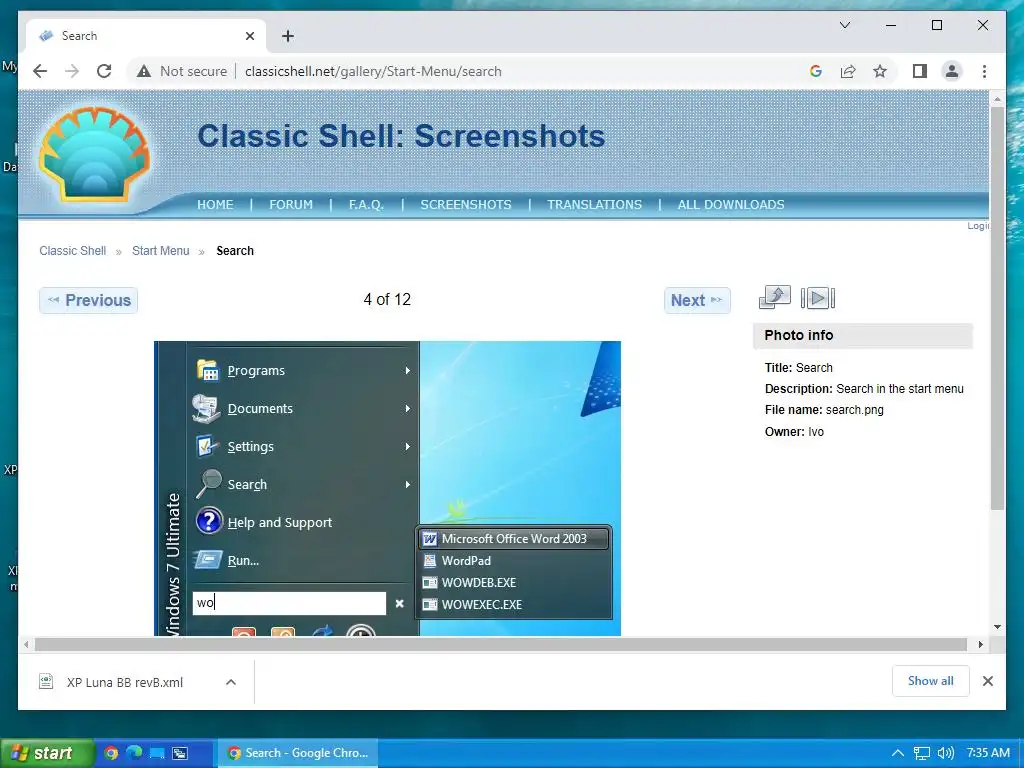1024x768 pixels.
Task: Expand the download item options chevron
Action: 231,682
